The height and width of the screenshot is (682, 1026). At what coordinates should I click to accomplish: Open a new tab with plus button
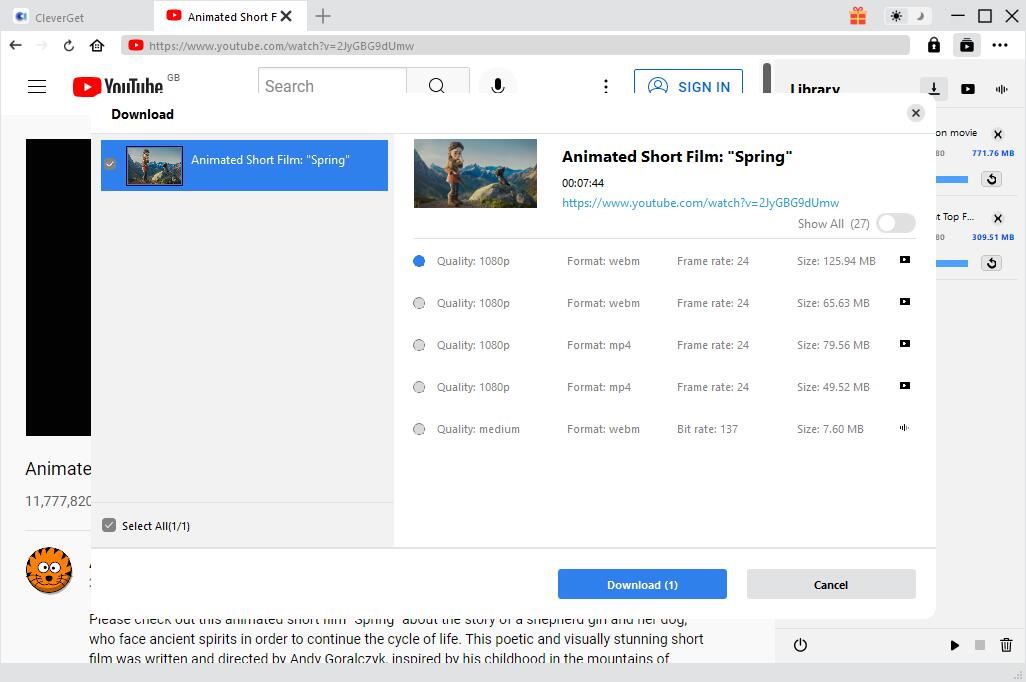[x=322, y=16]
